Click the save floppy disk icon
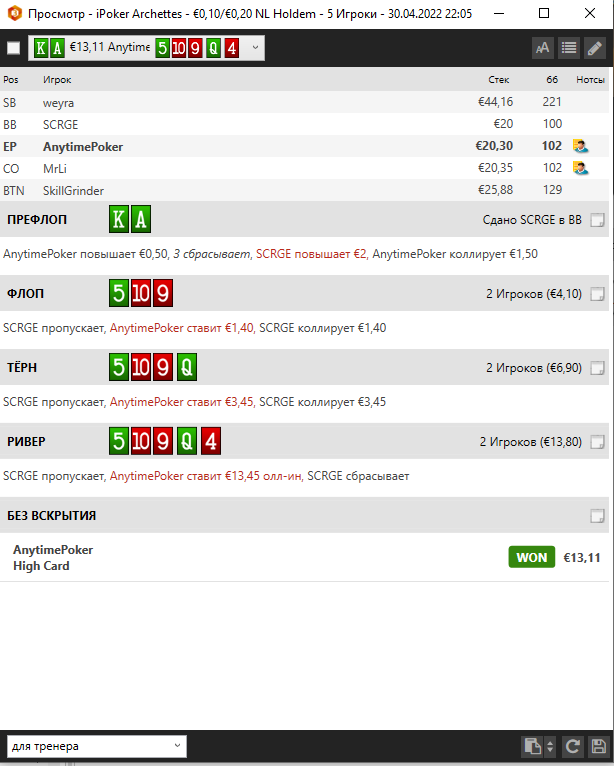Viewport: 614px width, 766px height. 598,746
